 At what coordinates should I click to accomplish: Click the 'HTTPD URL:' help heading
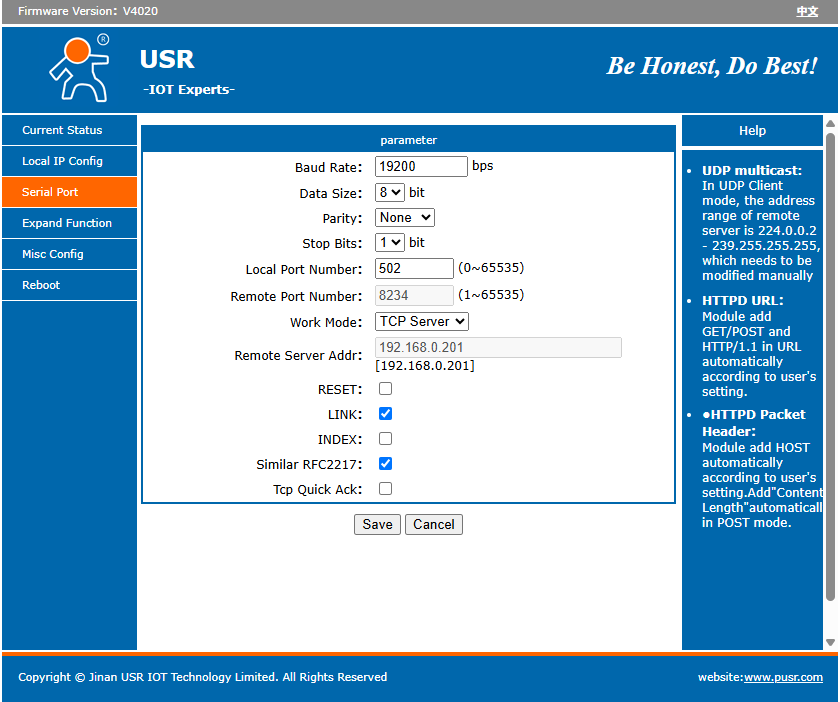pyautogui.click(x=742, y=301)
